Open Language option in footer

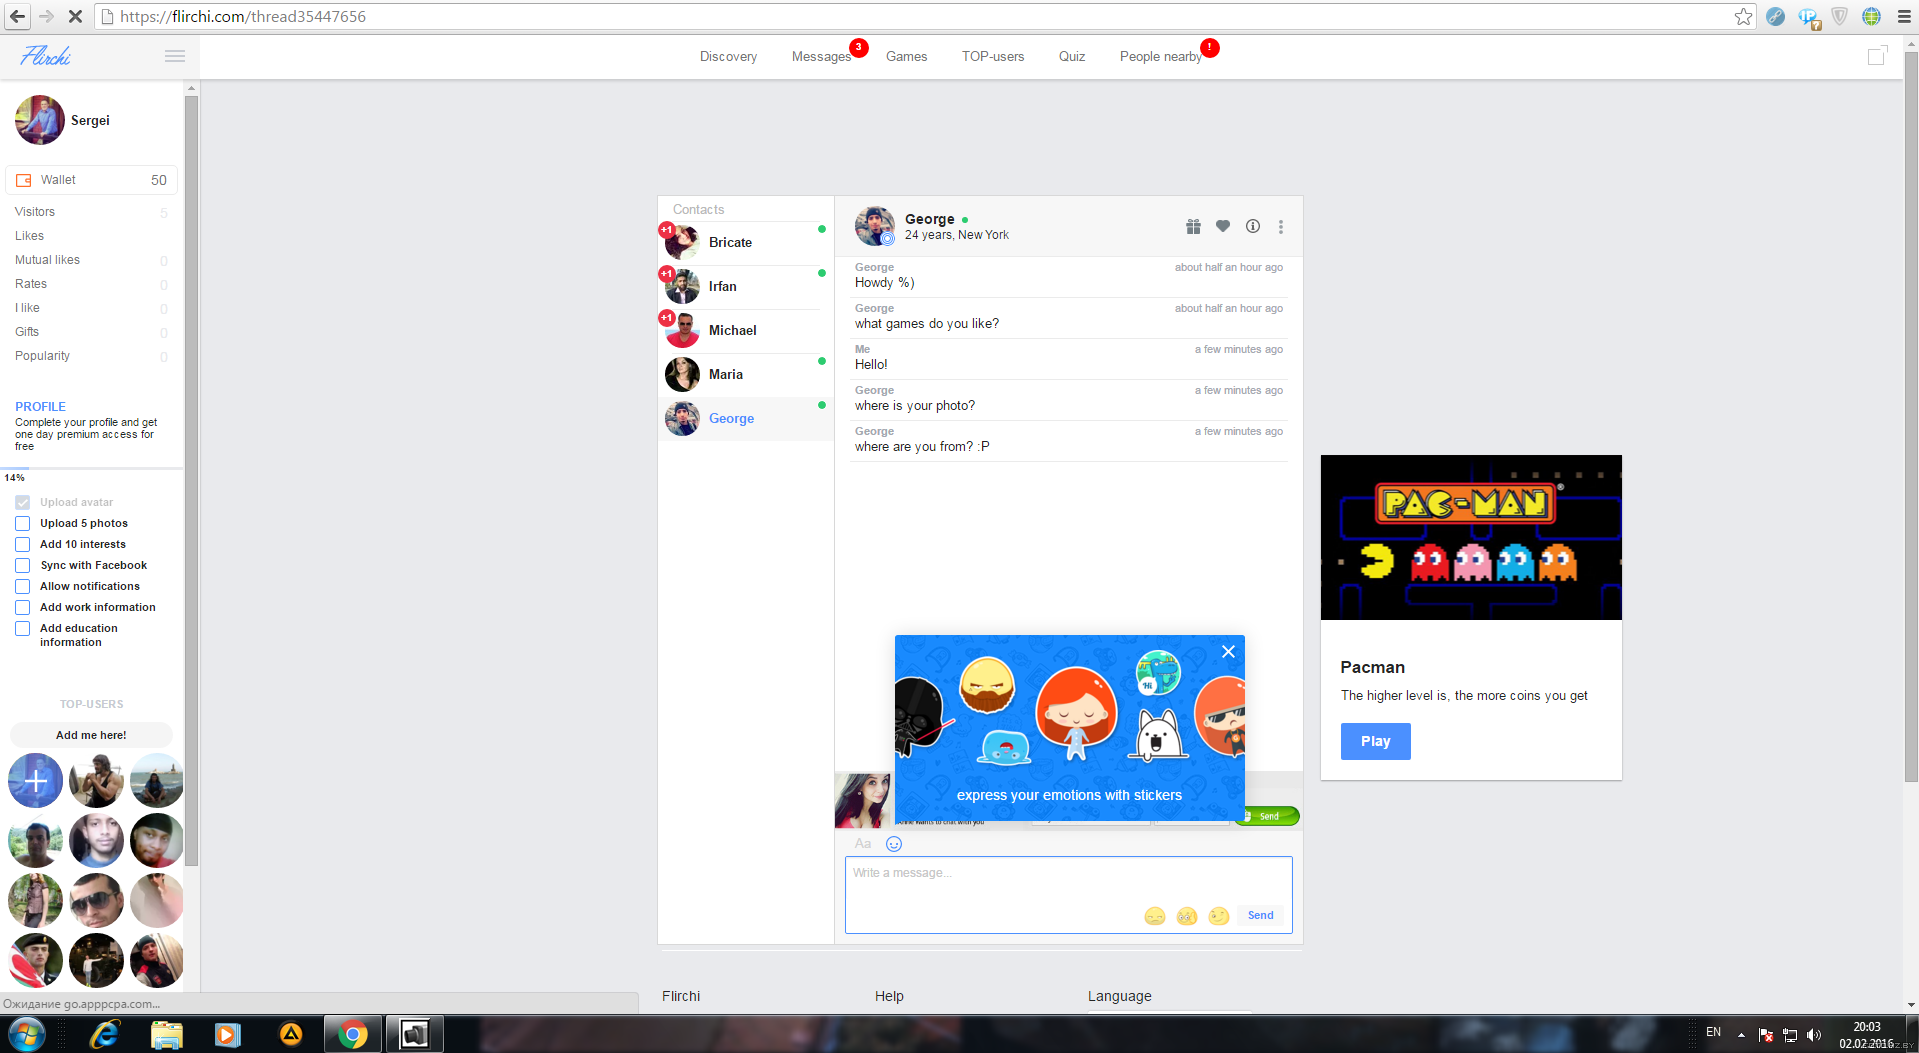click(1119, 996)
